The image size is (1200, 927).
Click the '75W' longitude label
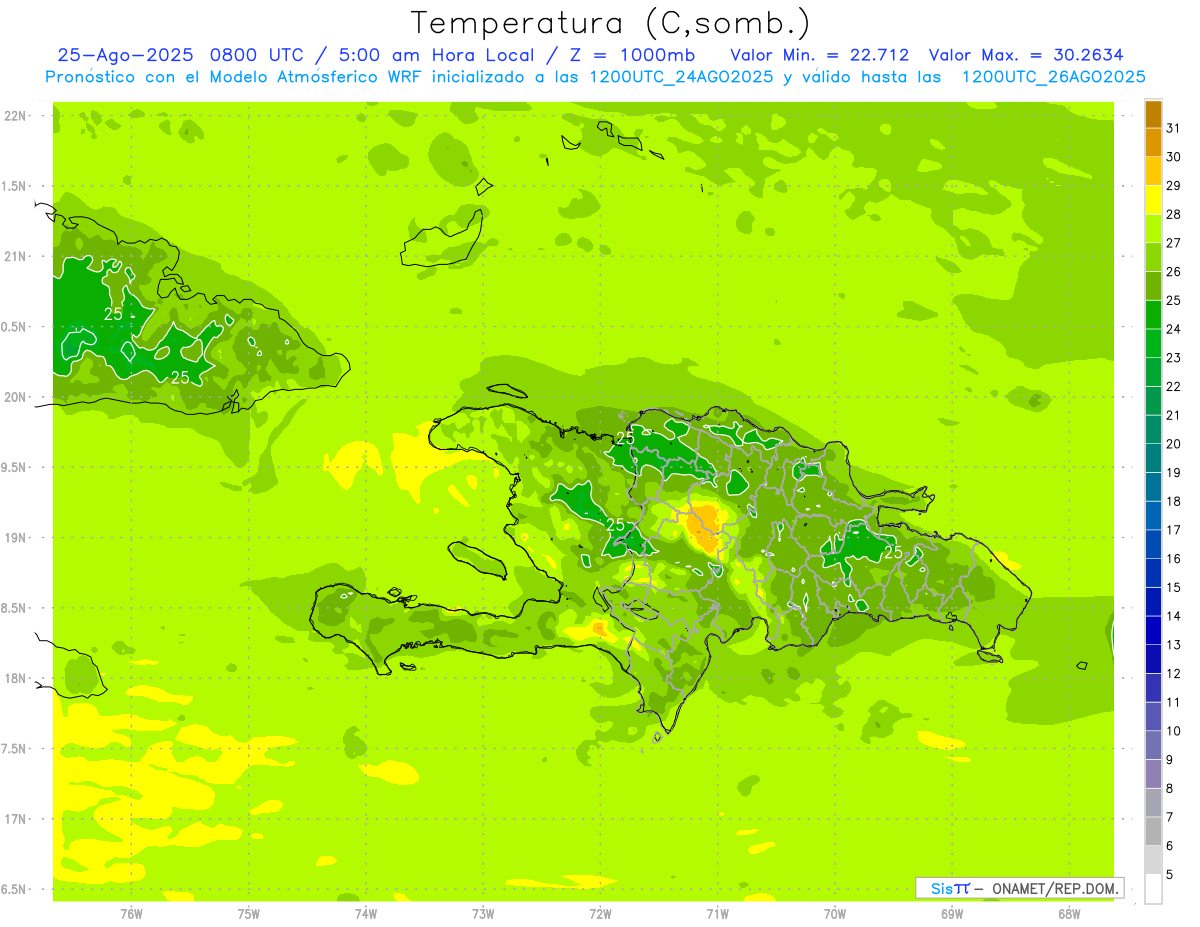(248, 913)
